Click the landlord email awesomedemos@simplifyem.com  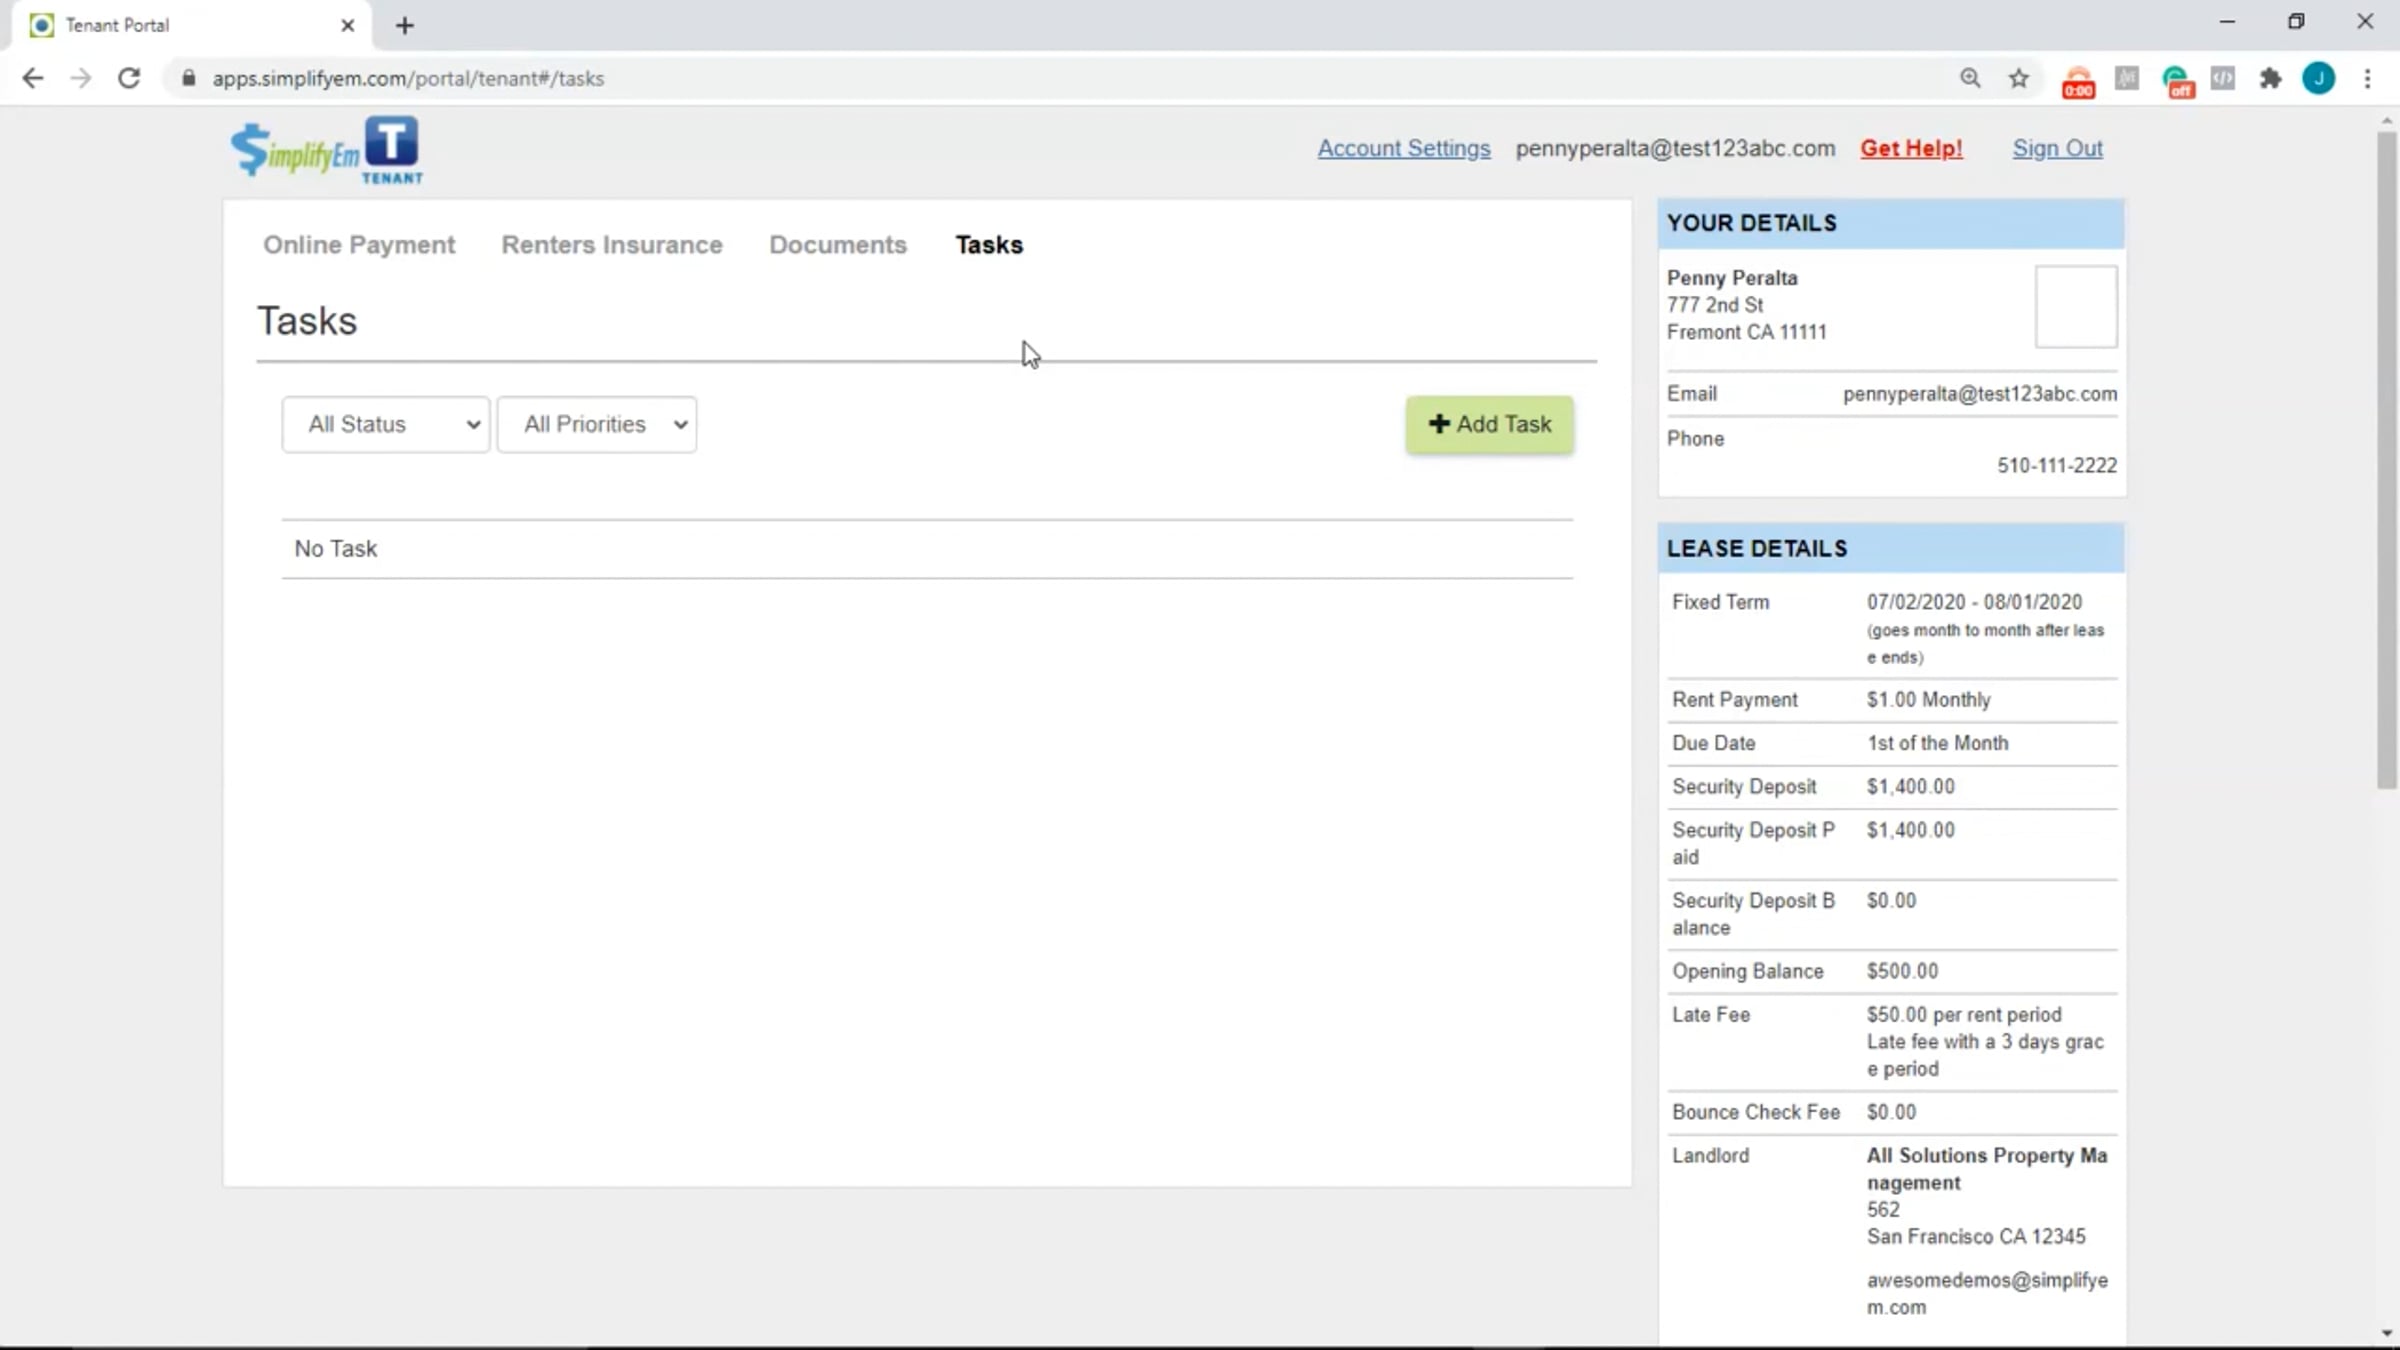coord(1987,1293)
